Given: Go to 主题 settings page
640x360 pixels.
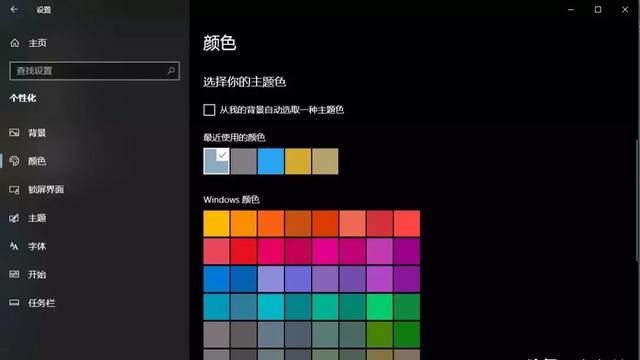Looking at the screenshot, I should (37, 218).
